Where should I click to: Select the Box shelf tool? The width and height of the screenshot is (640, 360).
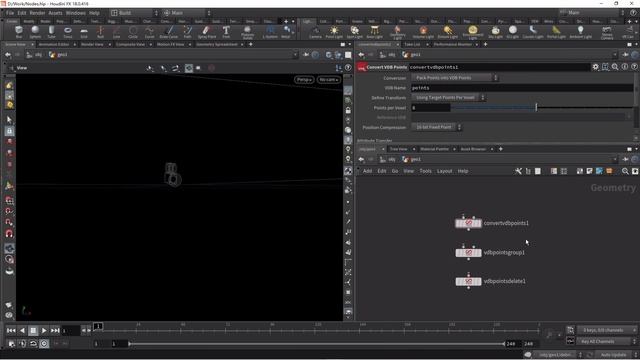(19, 32)
